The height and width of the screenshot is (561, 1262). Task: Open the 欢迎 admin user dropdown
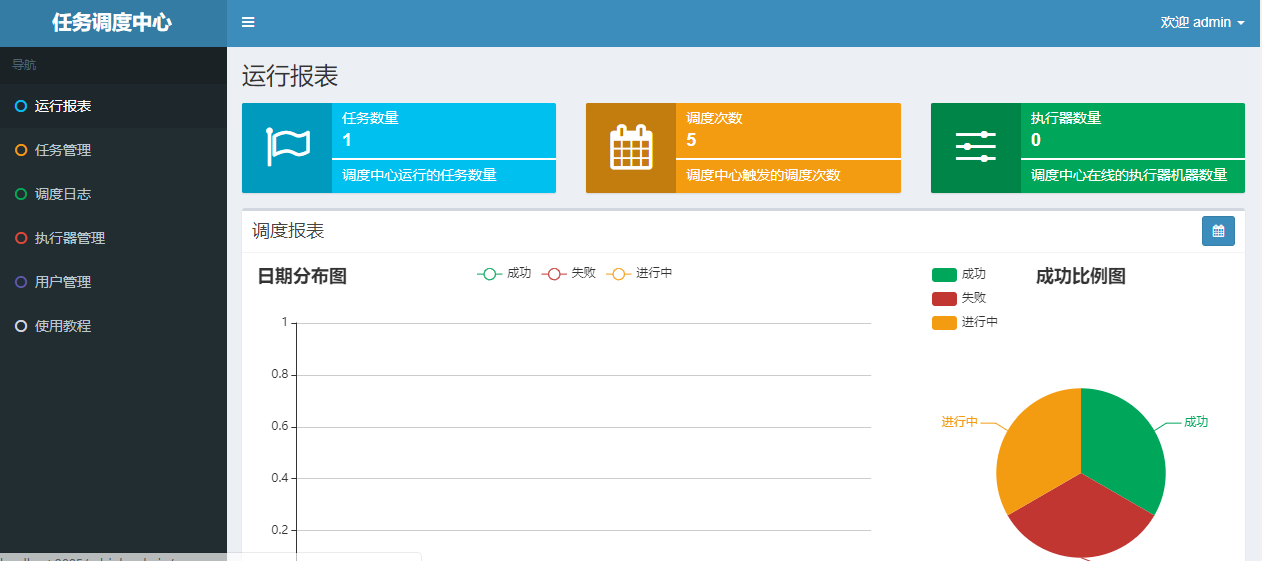tap(1202, 22)
